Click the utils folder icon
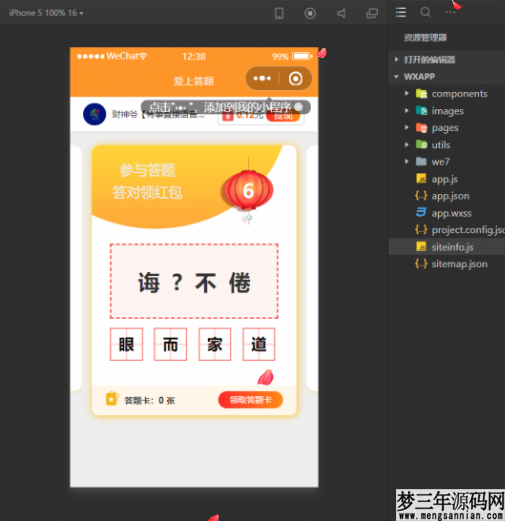Viewport: 505px width, 521px height. point(421,145)
